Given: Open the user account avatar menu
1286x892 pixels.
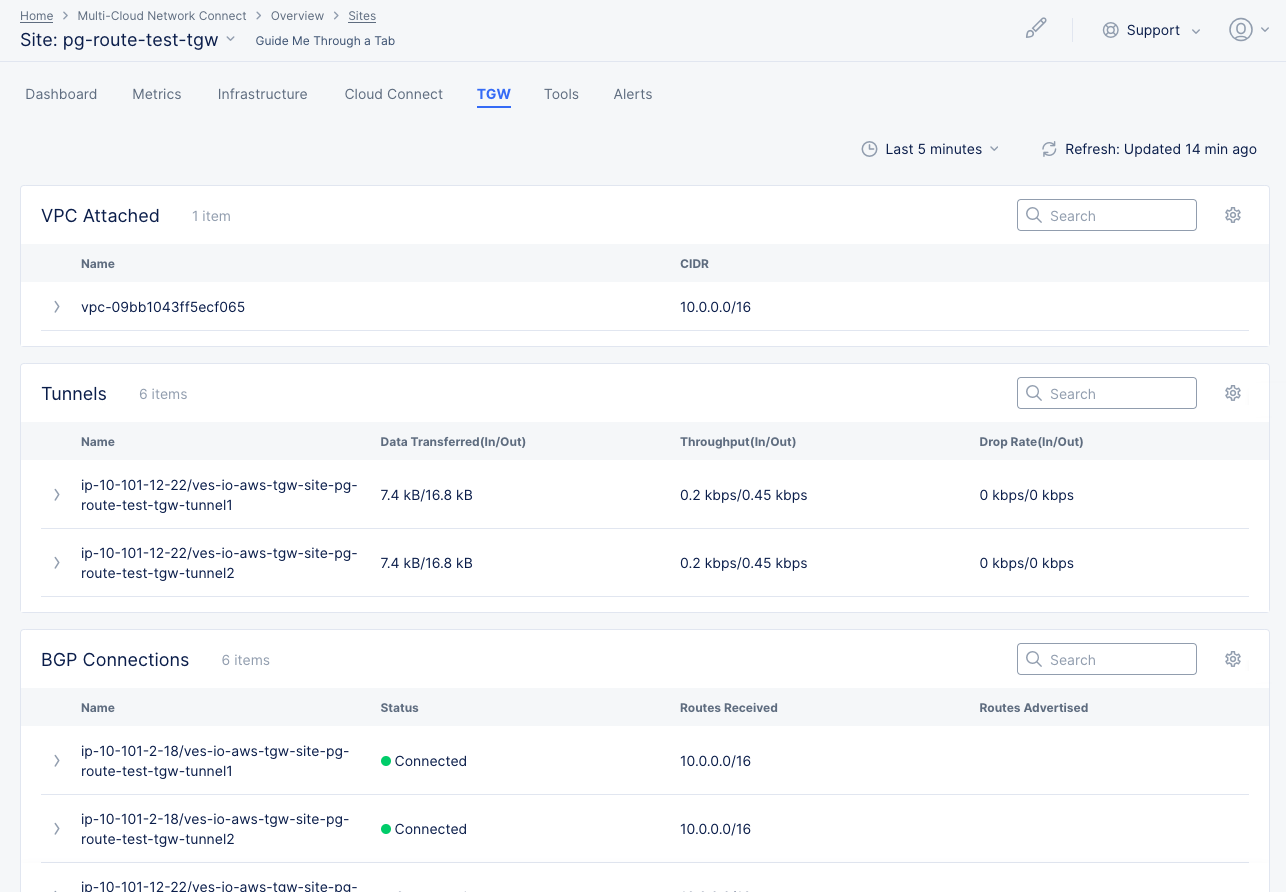Looking at the screenshot, I should 1240,30.
